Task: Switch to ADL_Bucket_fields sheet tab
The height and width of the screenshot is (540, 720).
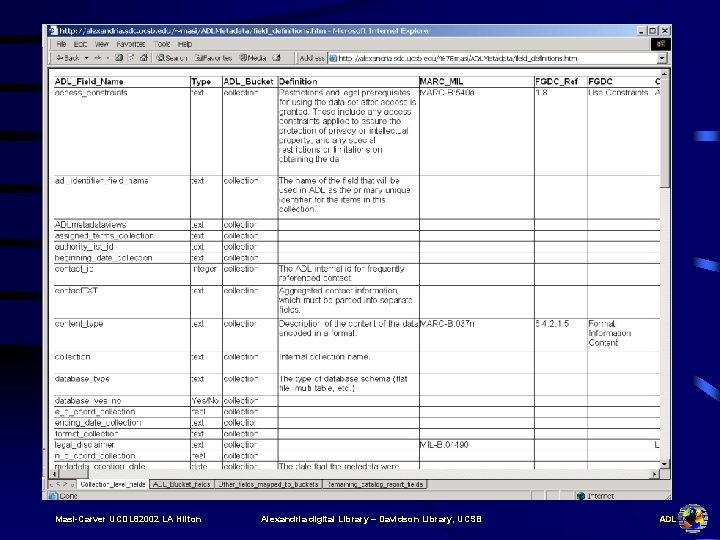Action: coord(181,484)
